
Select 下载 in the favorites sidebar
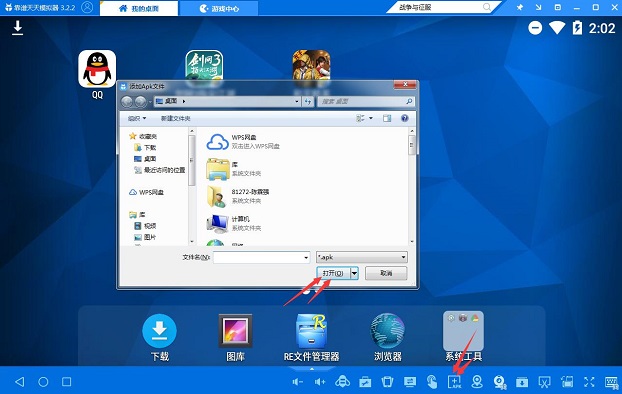pyautogui.click(x=145, y=148)
